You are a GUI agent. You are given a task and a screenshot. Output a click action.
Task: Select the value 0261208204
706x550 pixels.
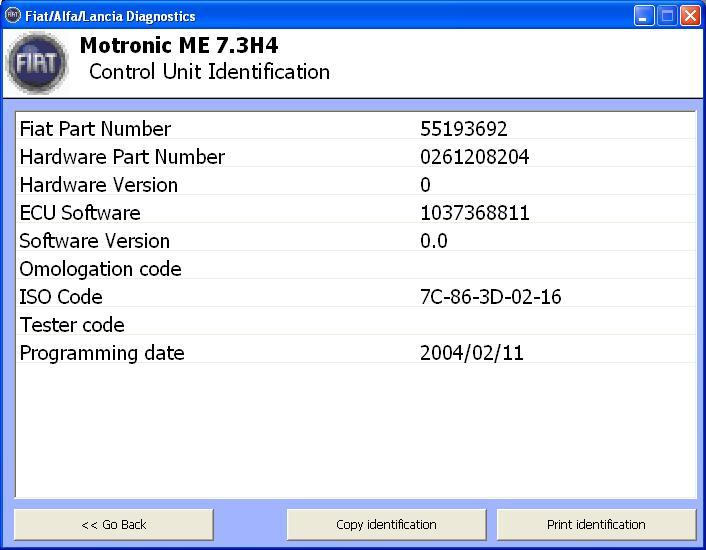[x=474, y=157]
